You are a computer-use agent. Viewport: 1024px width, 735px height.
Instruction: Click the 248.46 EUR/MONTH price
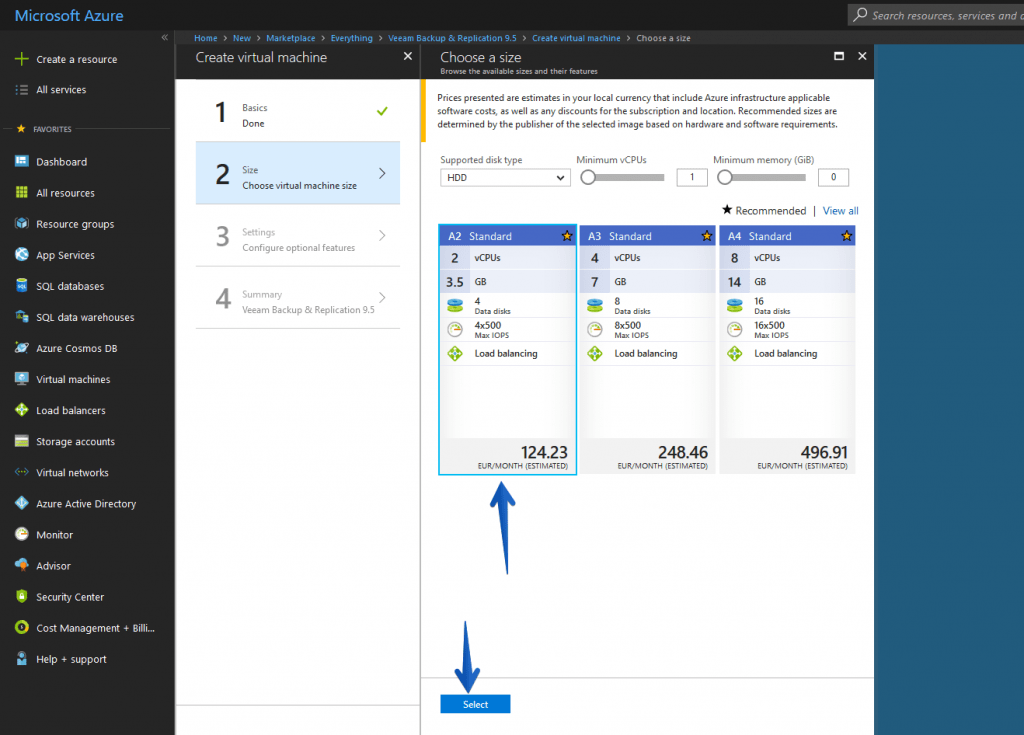coord(663,457)
